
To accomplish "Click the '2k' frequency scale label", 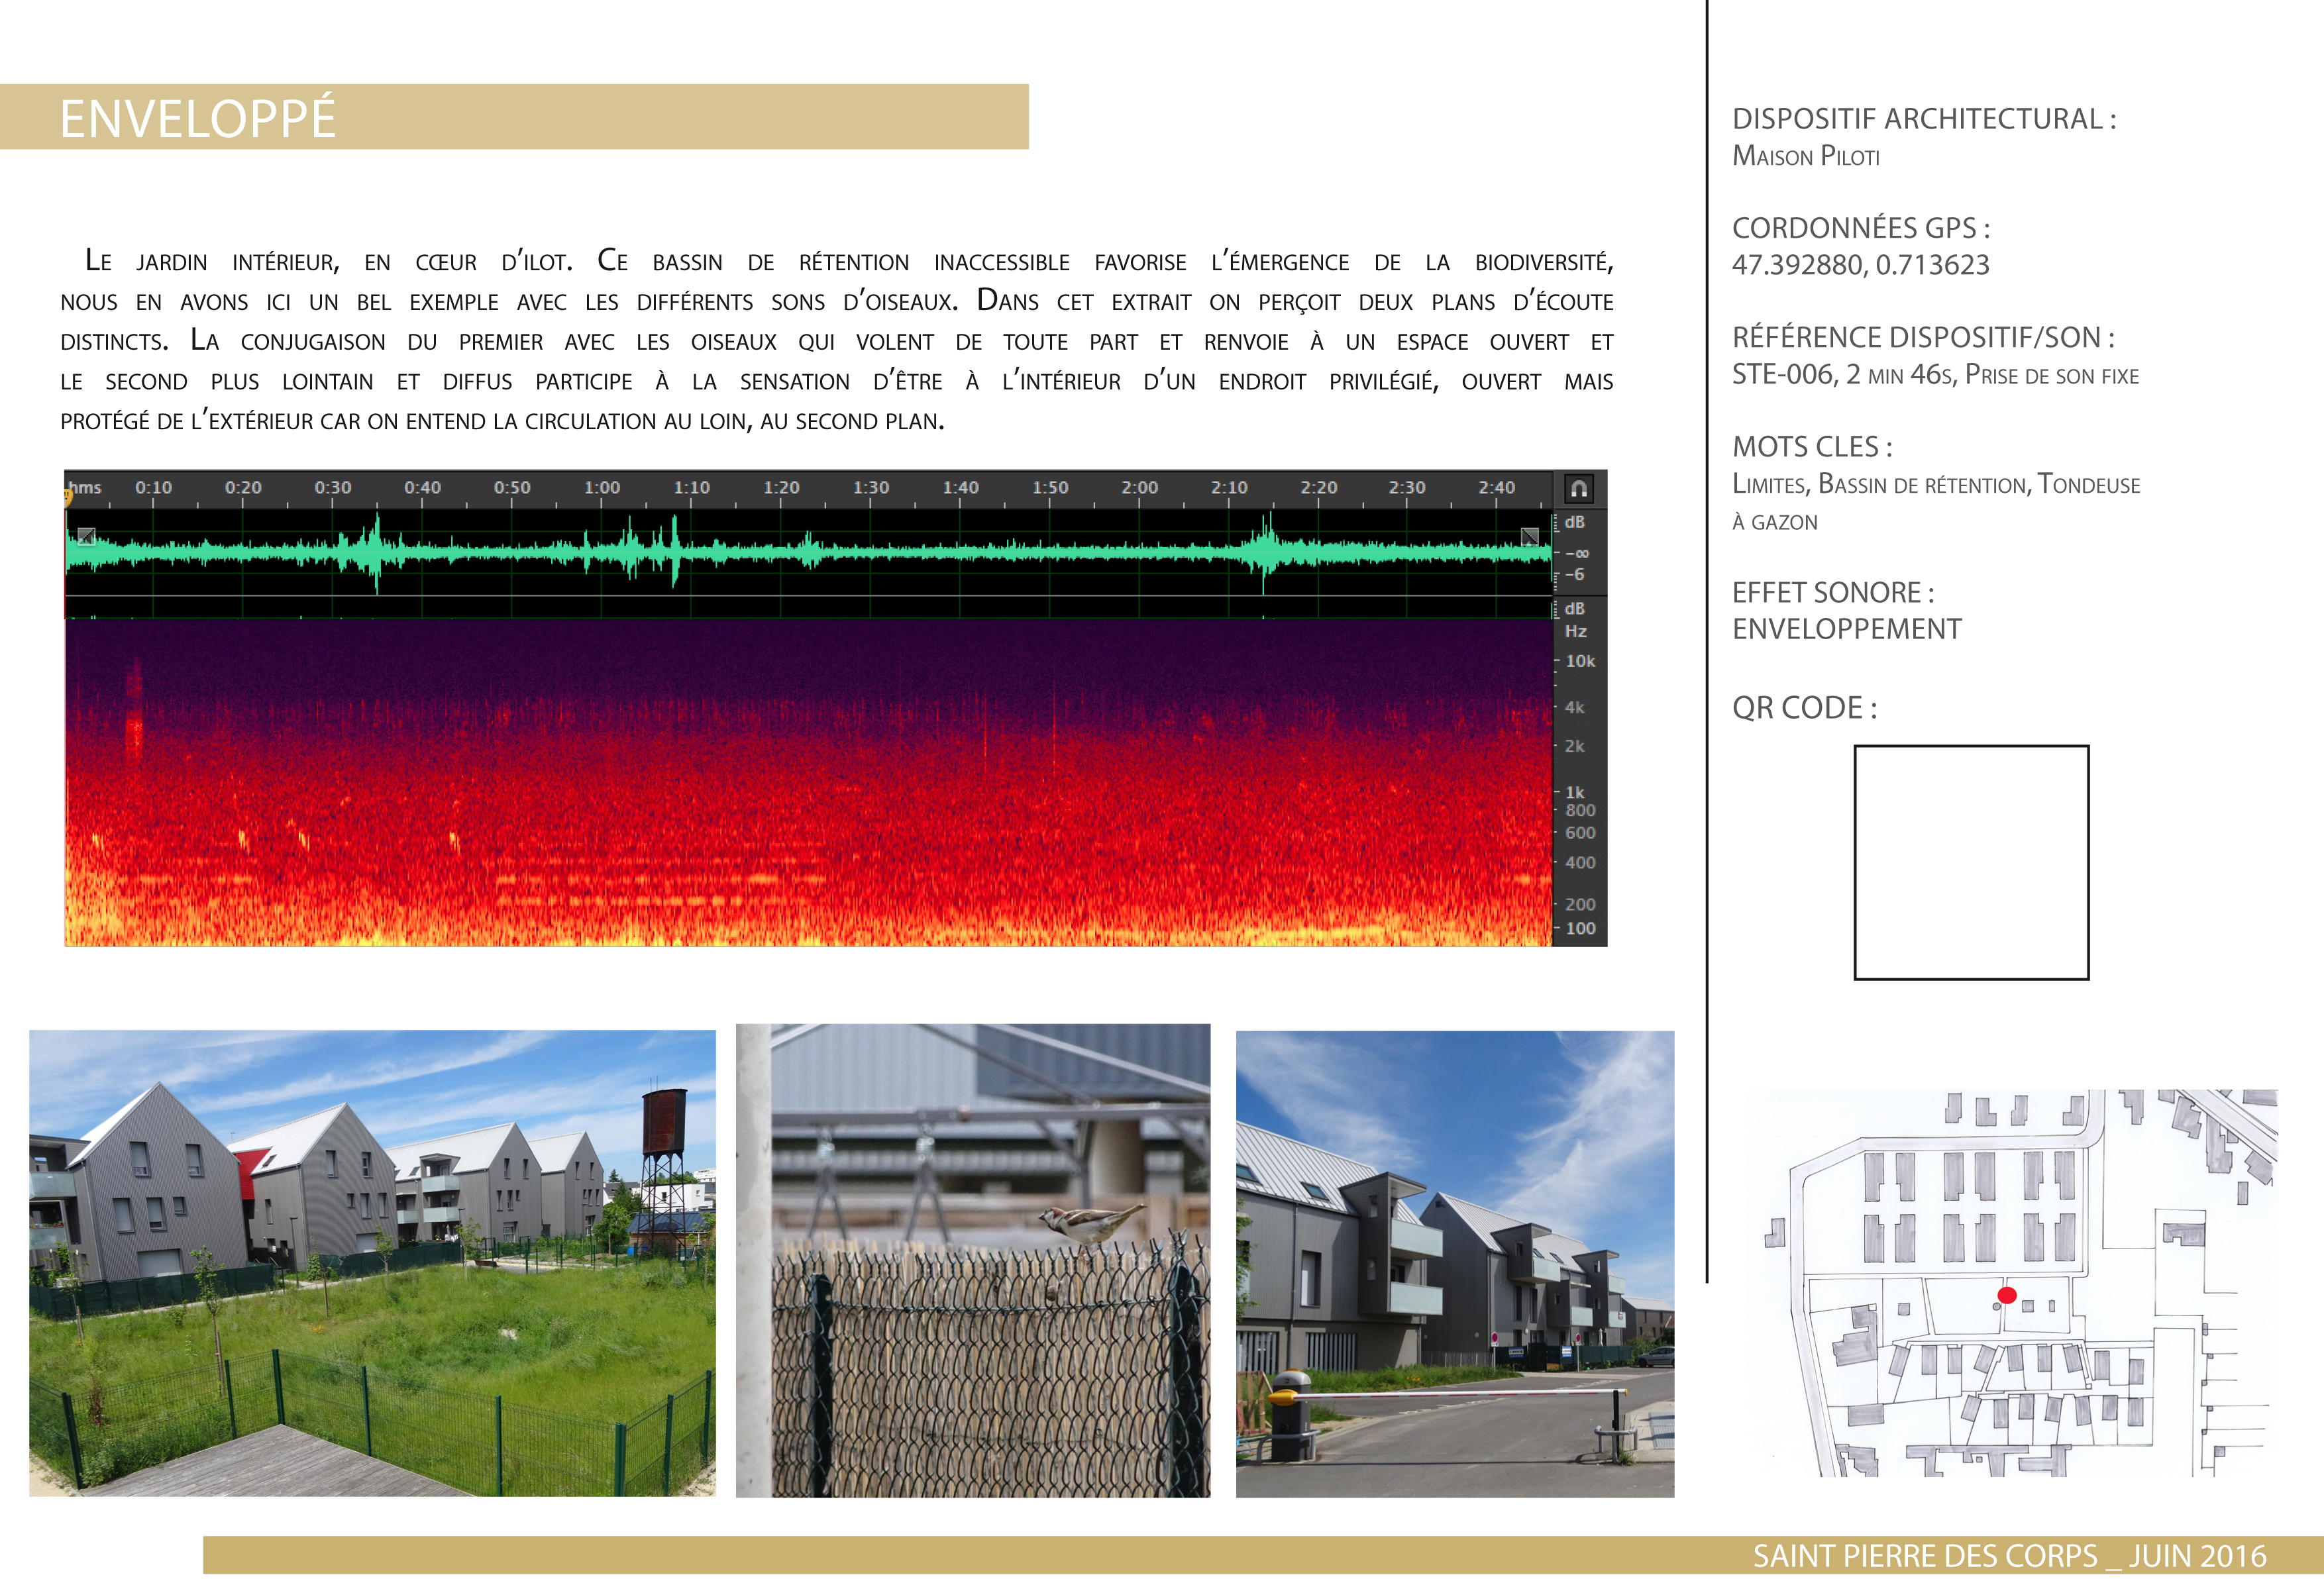I will (x=1574, y=746).
